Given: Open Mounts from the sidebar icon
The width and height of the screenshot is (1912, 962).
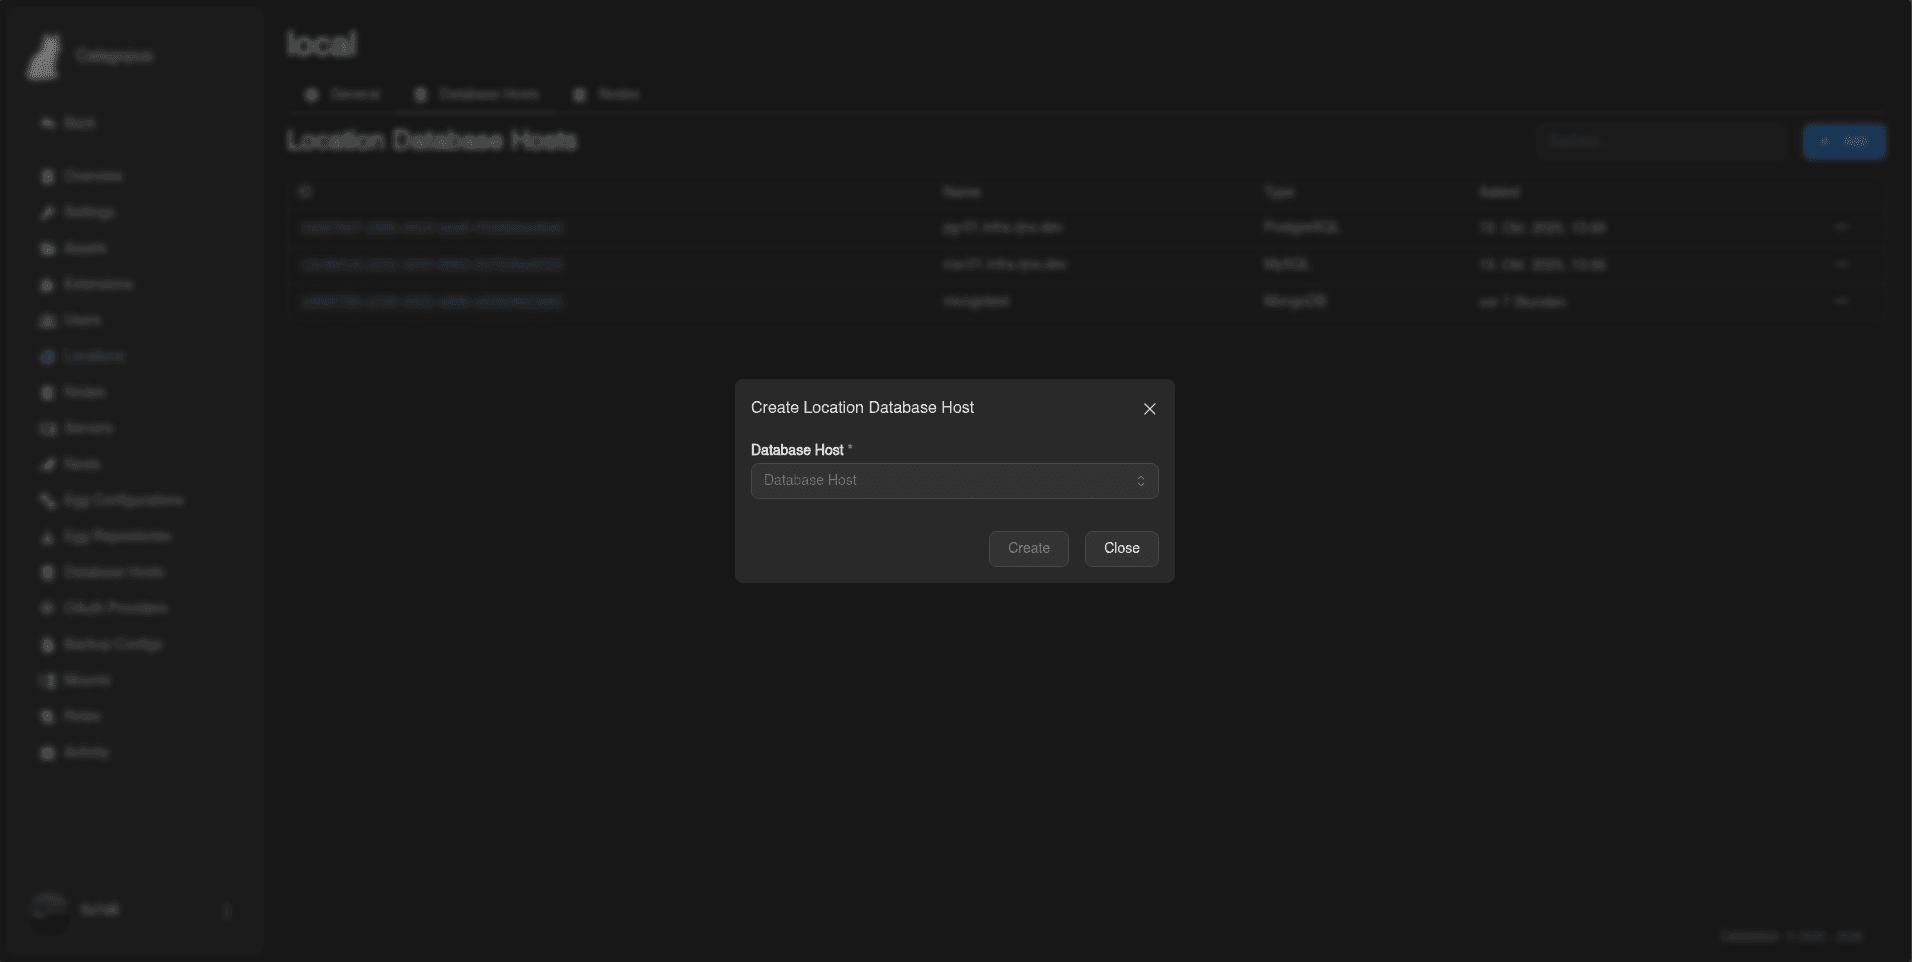Looking at the screenshot, I should click(47, 681).
